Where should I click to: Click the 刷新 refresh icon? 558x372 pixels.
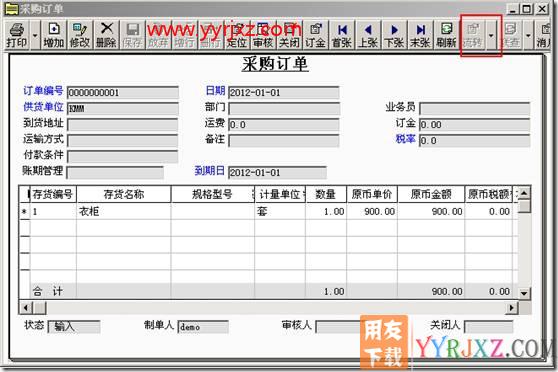(447, 35)
